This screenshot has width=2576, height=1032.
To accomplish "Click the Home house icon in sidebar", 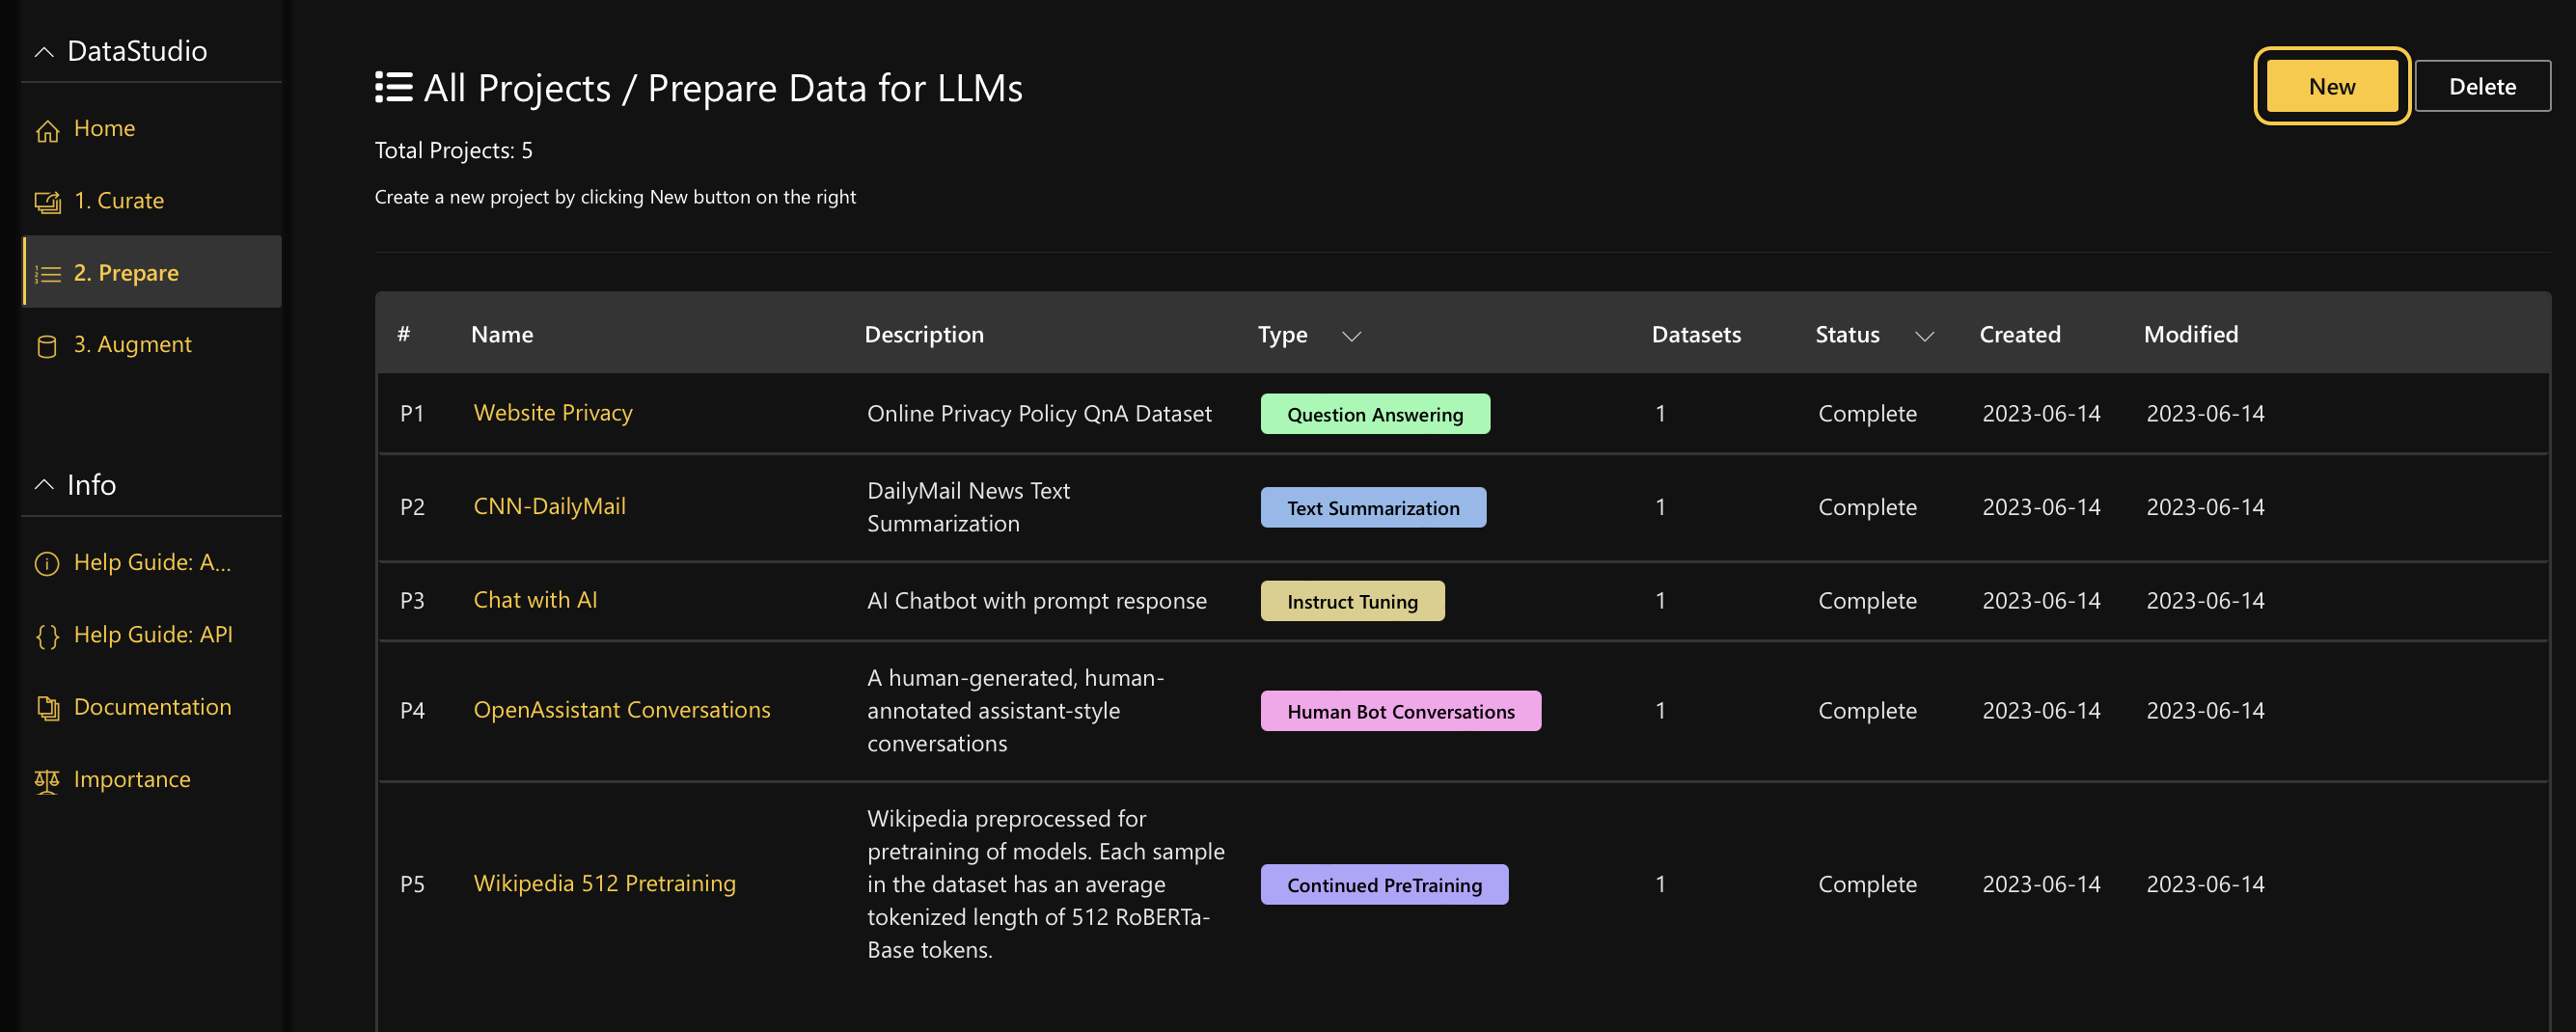I will (47, 130).
